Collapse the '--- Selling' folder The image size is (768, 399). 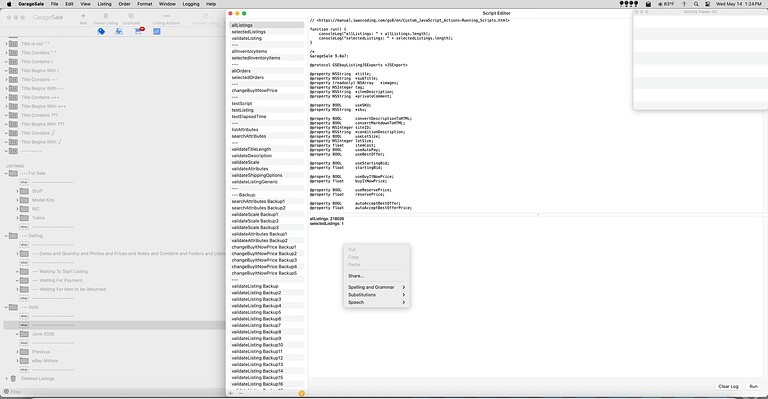(x=6, y=235)
